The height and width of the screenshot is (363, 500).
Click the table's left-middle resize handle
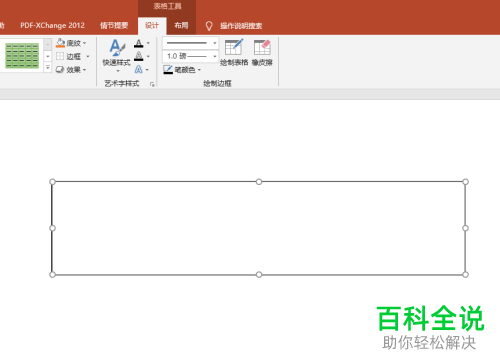click(x=52, y=228)
